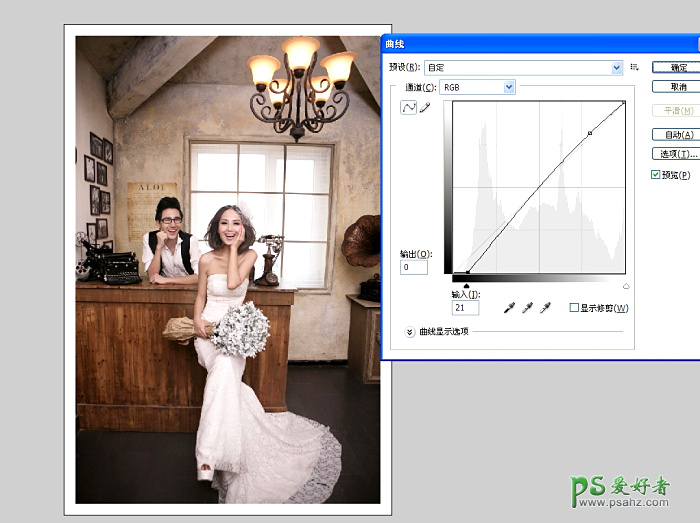Open the 选项 (Options) dialog button

click(677, 154)
